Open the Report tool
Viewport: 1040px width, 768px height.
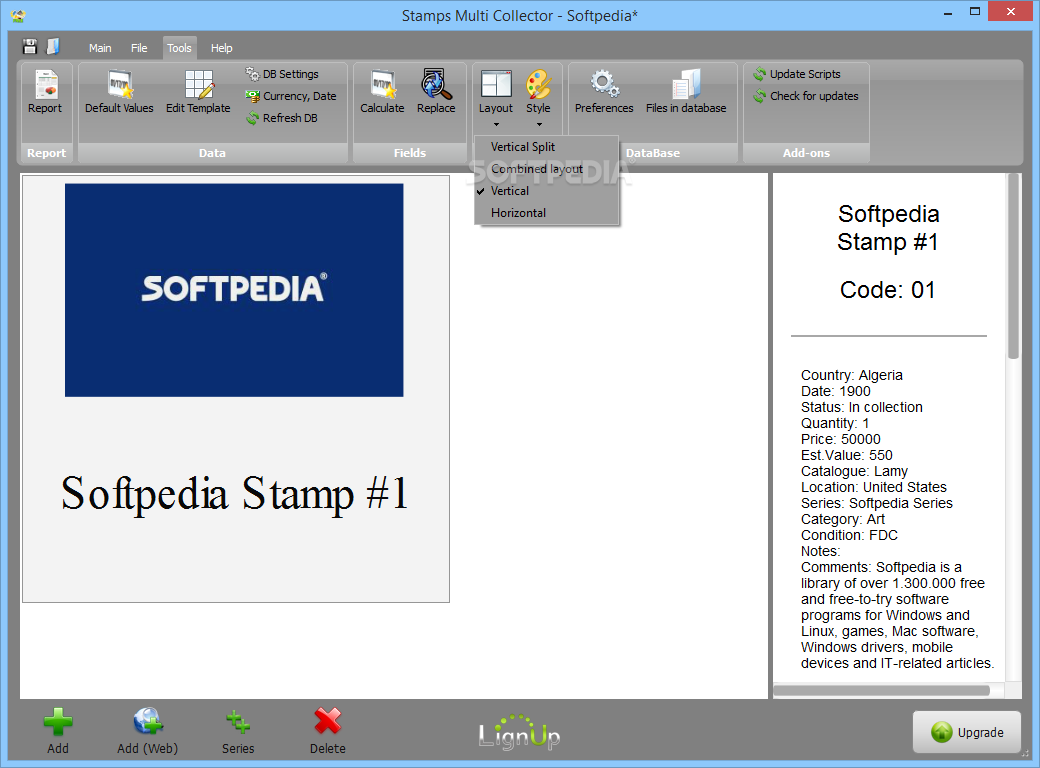pyautogui.click(x=45, y=92)
